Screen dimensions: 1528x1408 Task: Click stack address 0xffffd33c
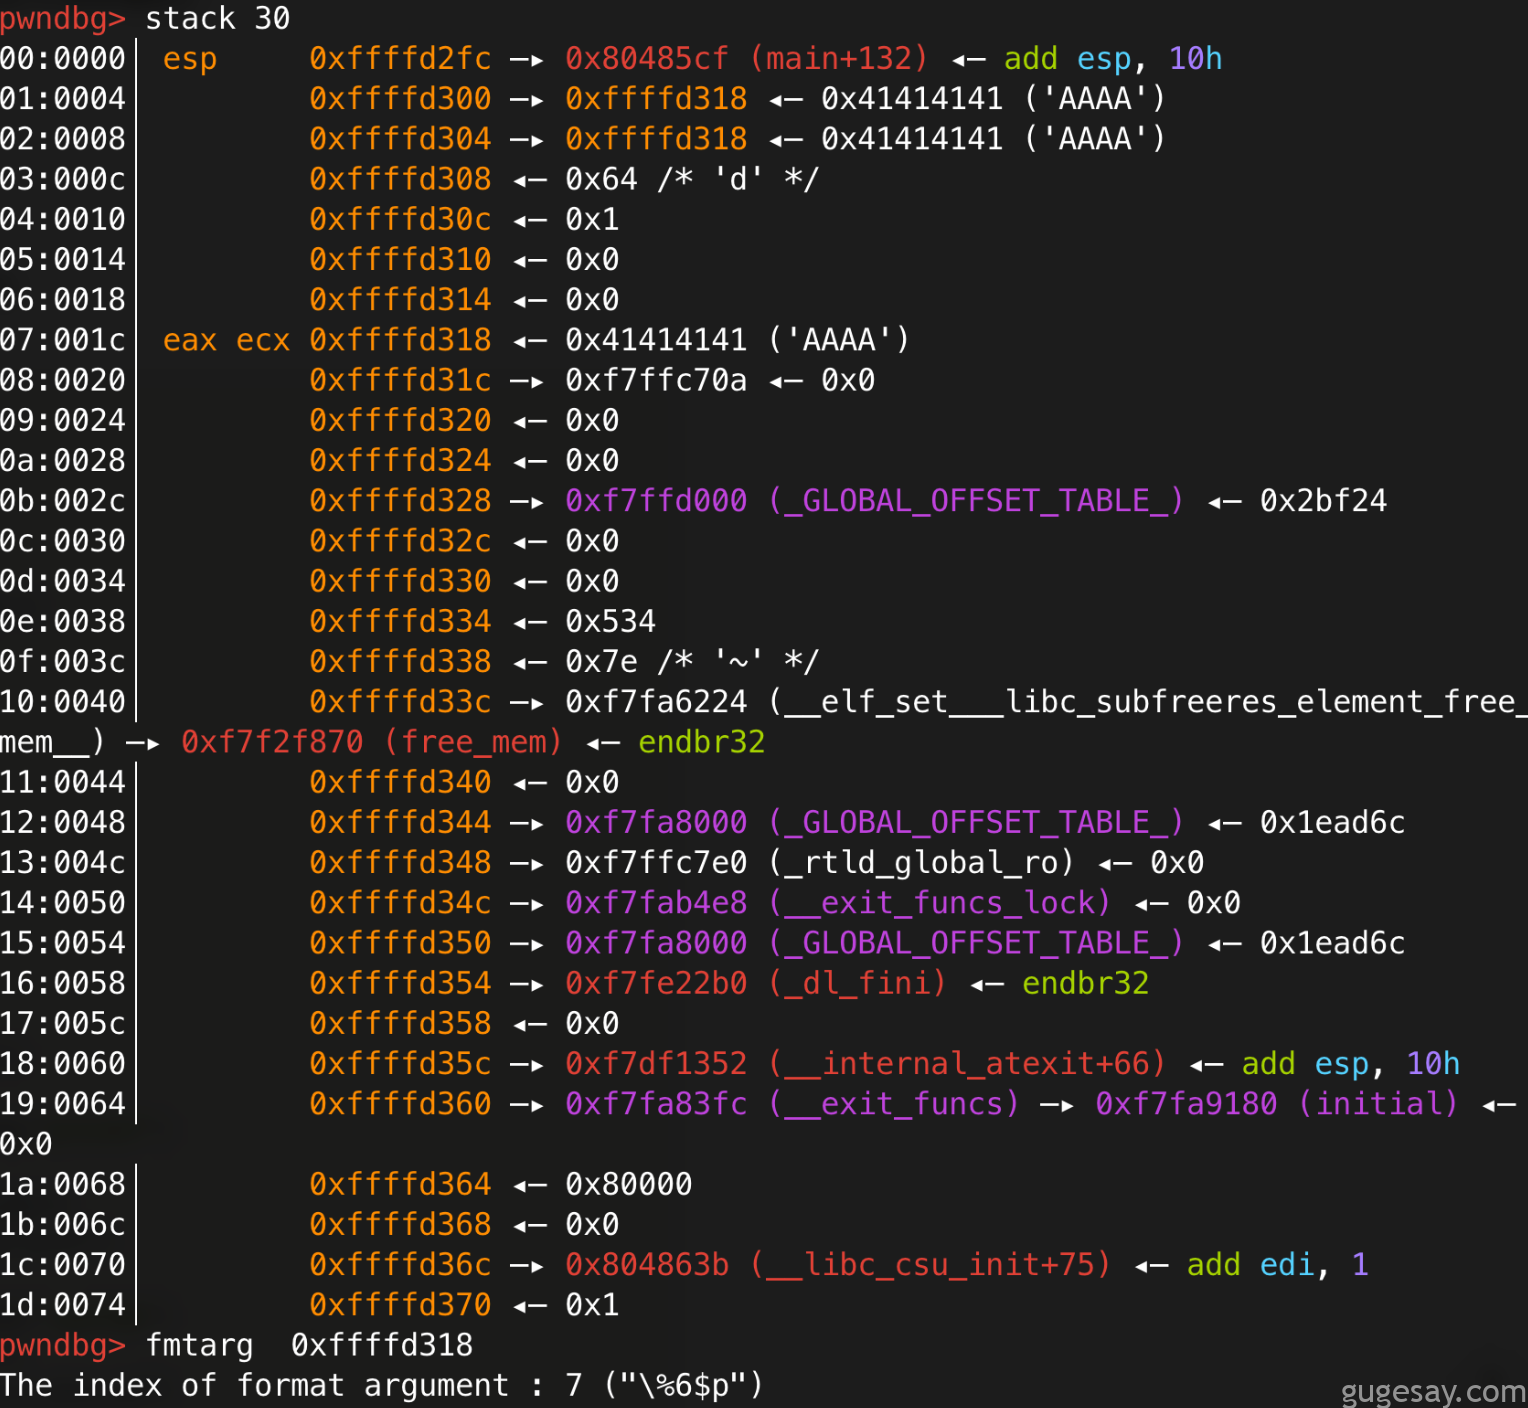pyautogui.click(x=400, y=702)
